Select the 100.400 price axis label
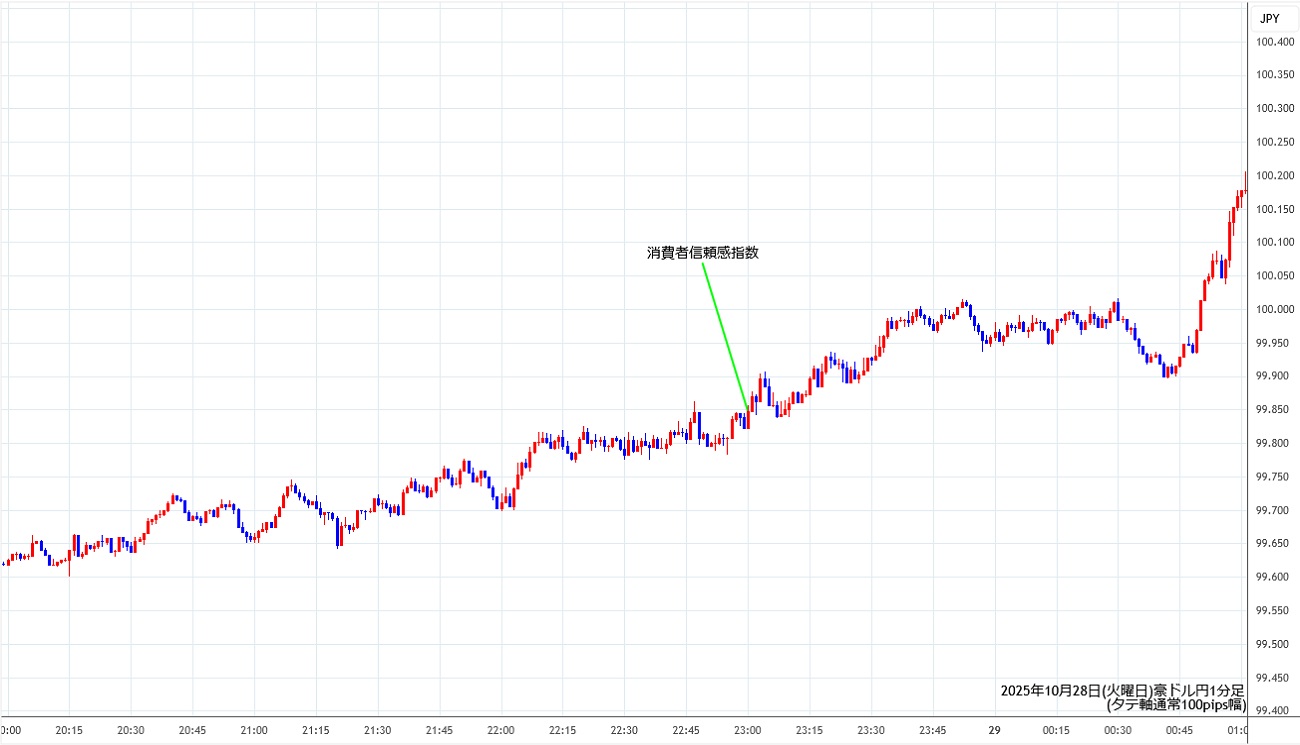1300x745 pixels. tap(1274, 42)
